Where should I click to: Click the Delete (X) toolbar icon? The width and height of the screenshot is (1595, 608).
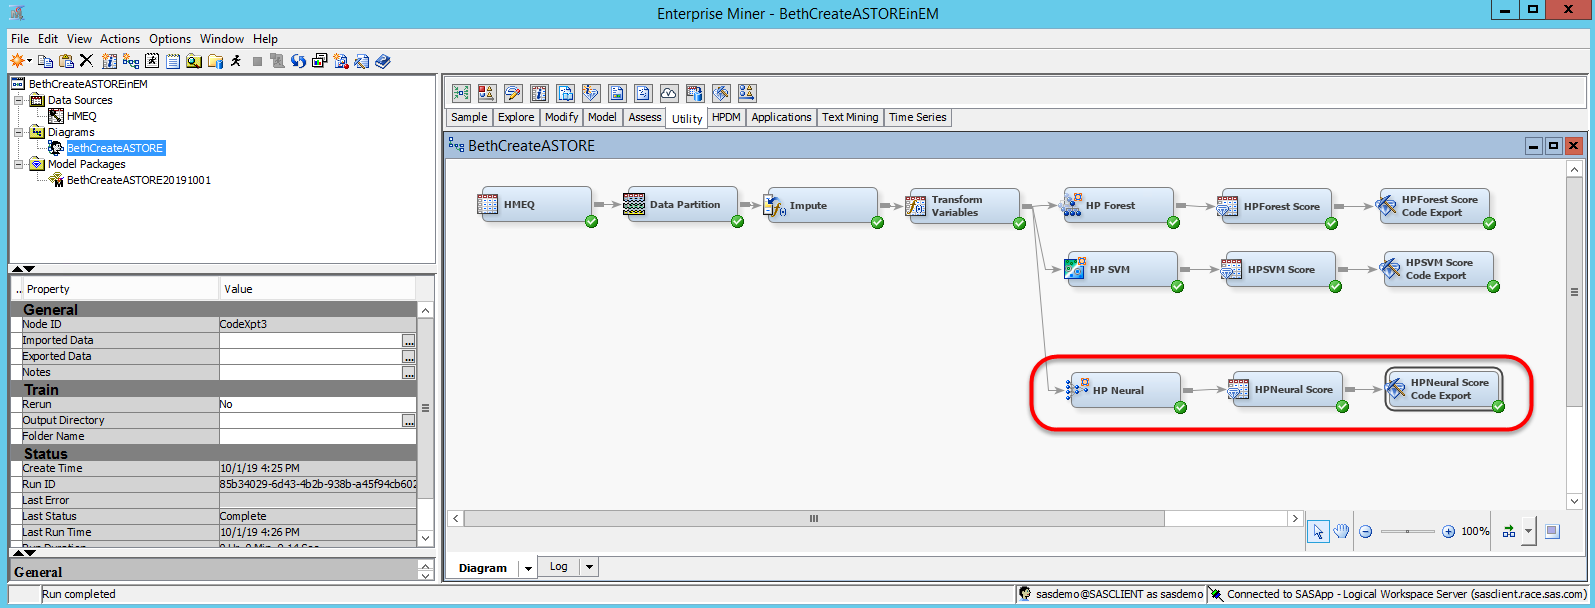tap(86, 61)
